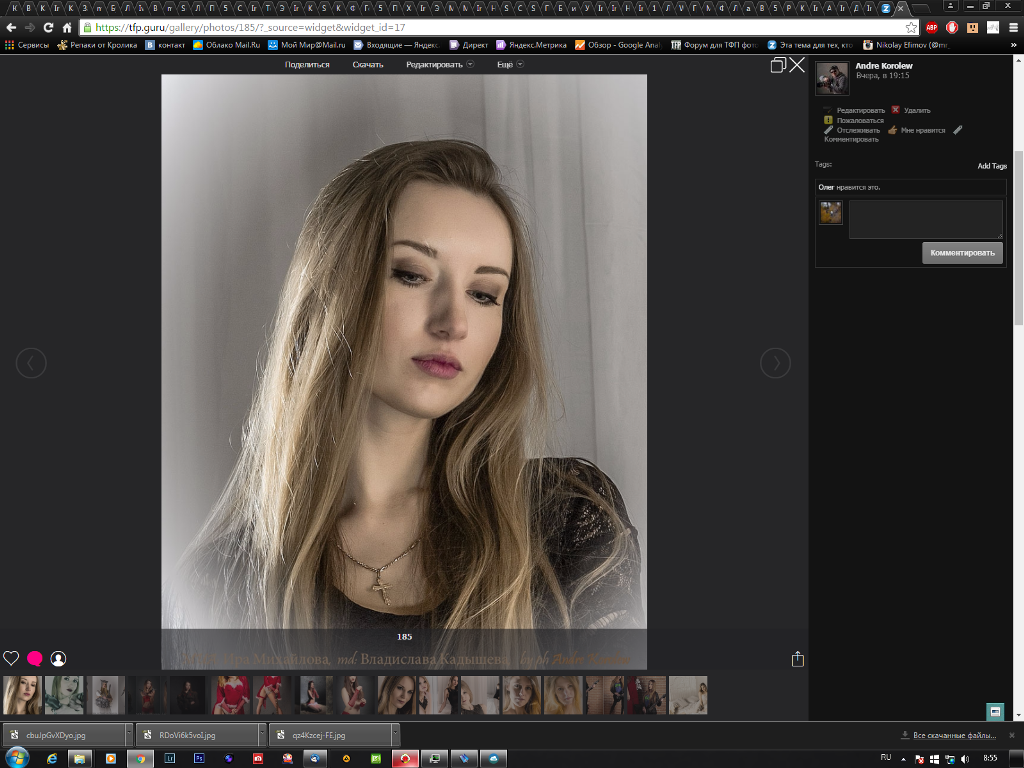The image size is (1024, 768).
Task: Close the photo viewer with the X icon
Action: tap(797, 65)
